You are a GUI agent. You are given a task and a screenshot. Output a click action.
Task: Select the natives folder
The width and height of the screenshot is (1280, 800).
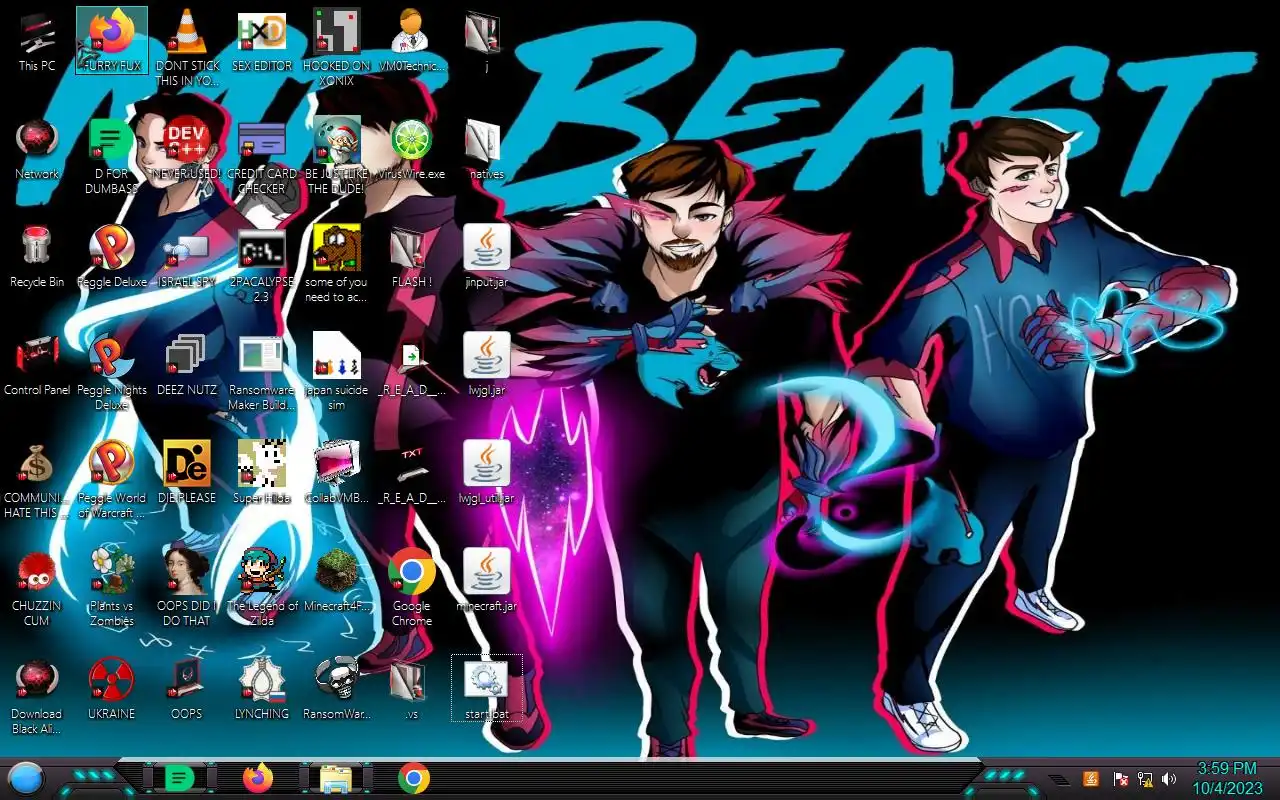pyautogui.click(x=486, y=149)
